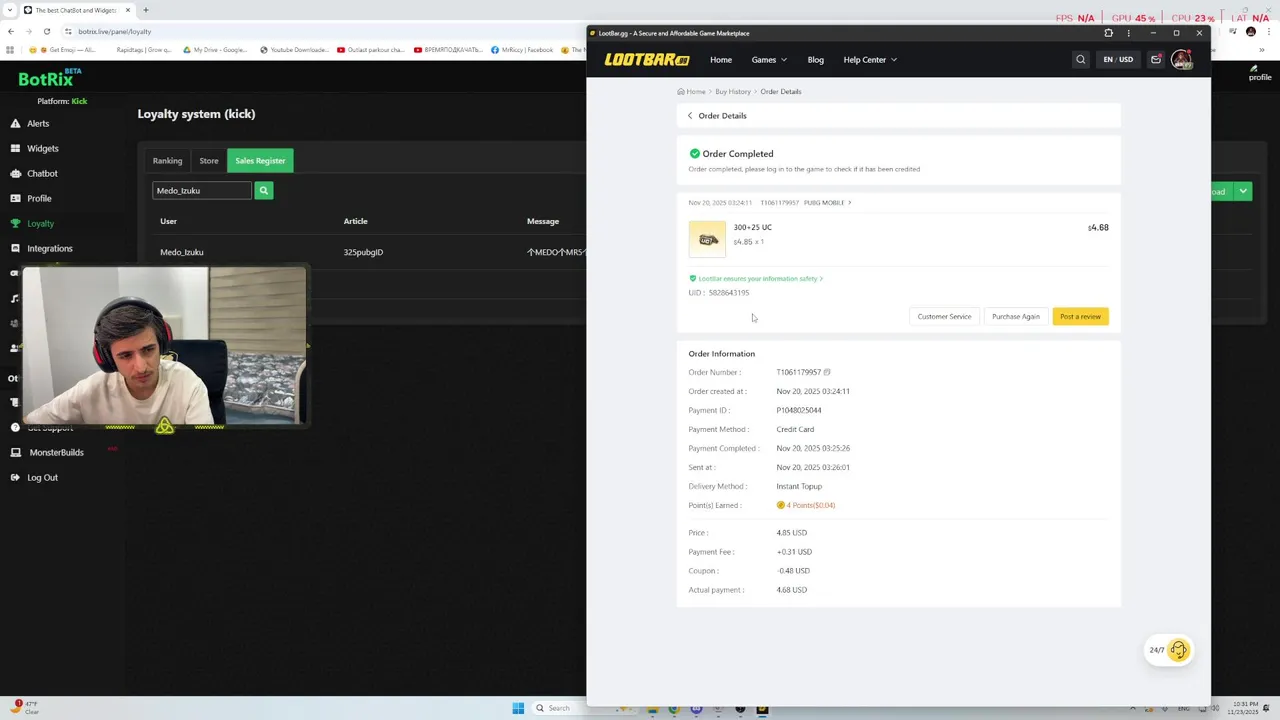Open LootBar user avatar menu
The height and width of the screenshot is (720, 1280).
point(1182,60)
